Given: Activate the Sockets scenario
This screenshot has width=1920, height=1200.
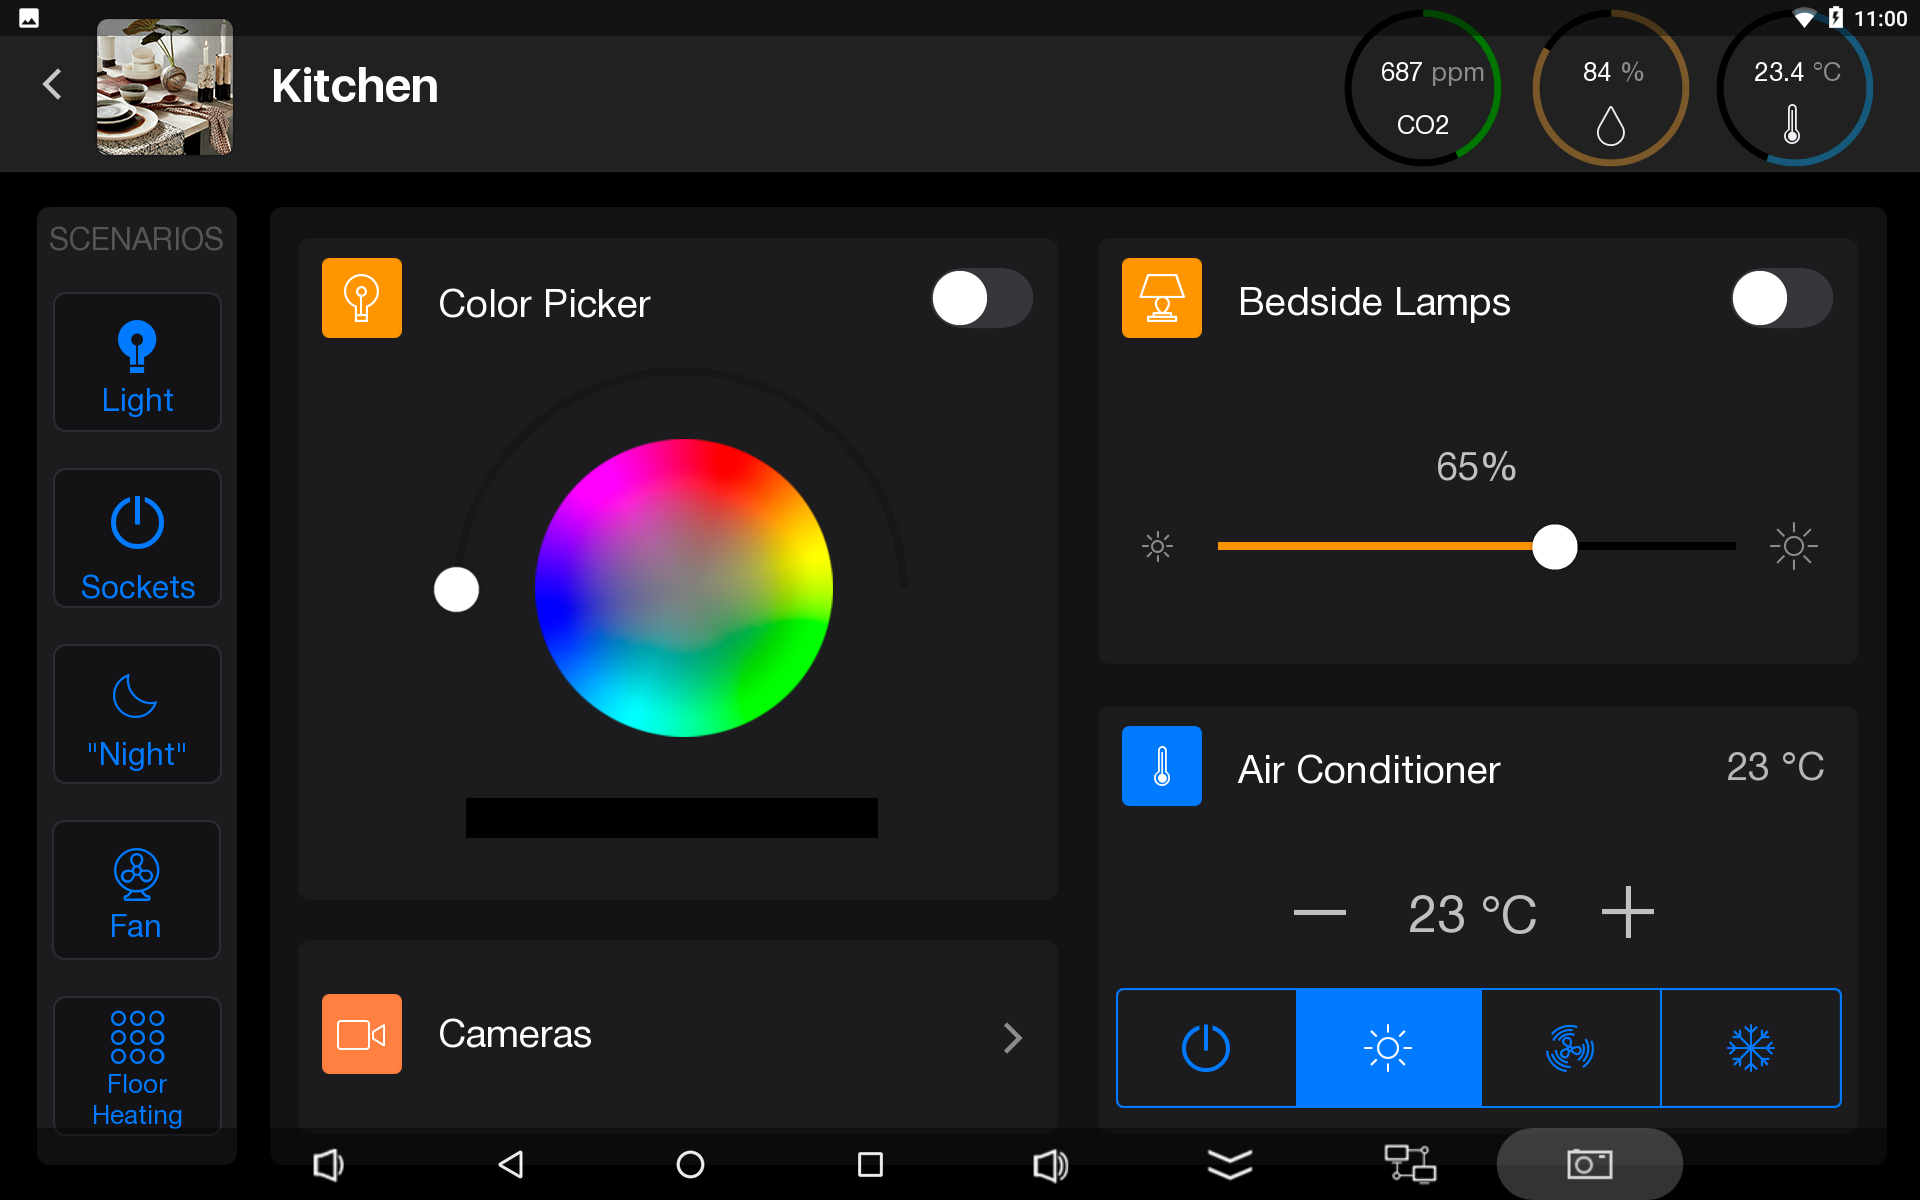Looking at the screenshot, I should (137, 538).
